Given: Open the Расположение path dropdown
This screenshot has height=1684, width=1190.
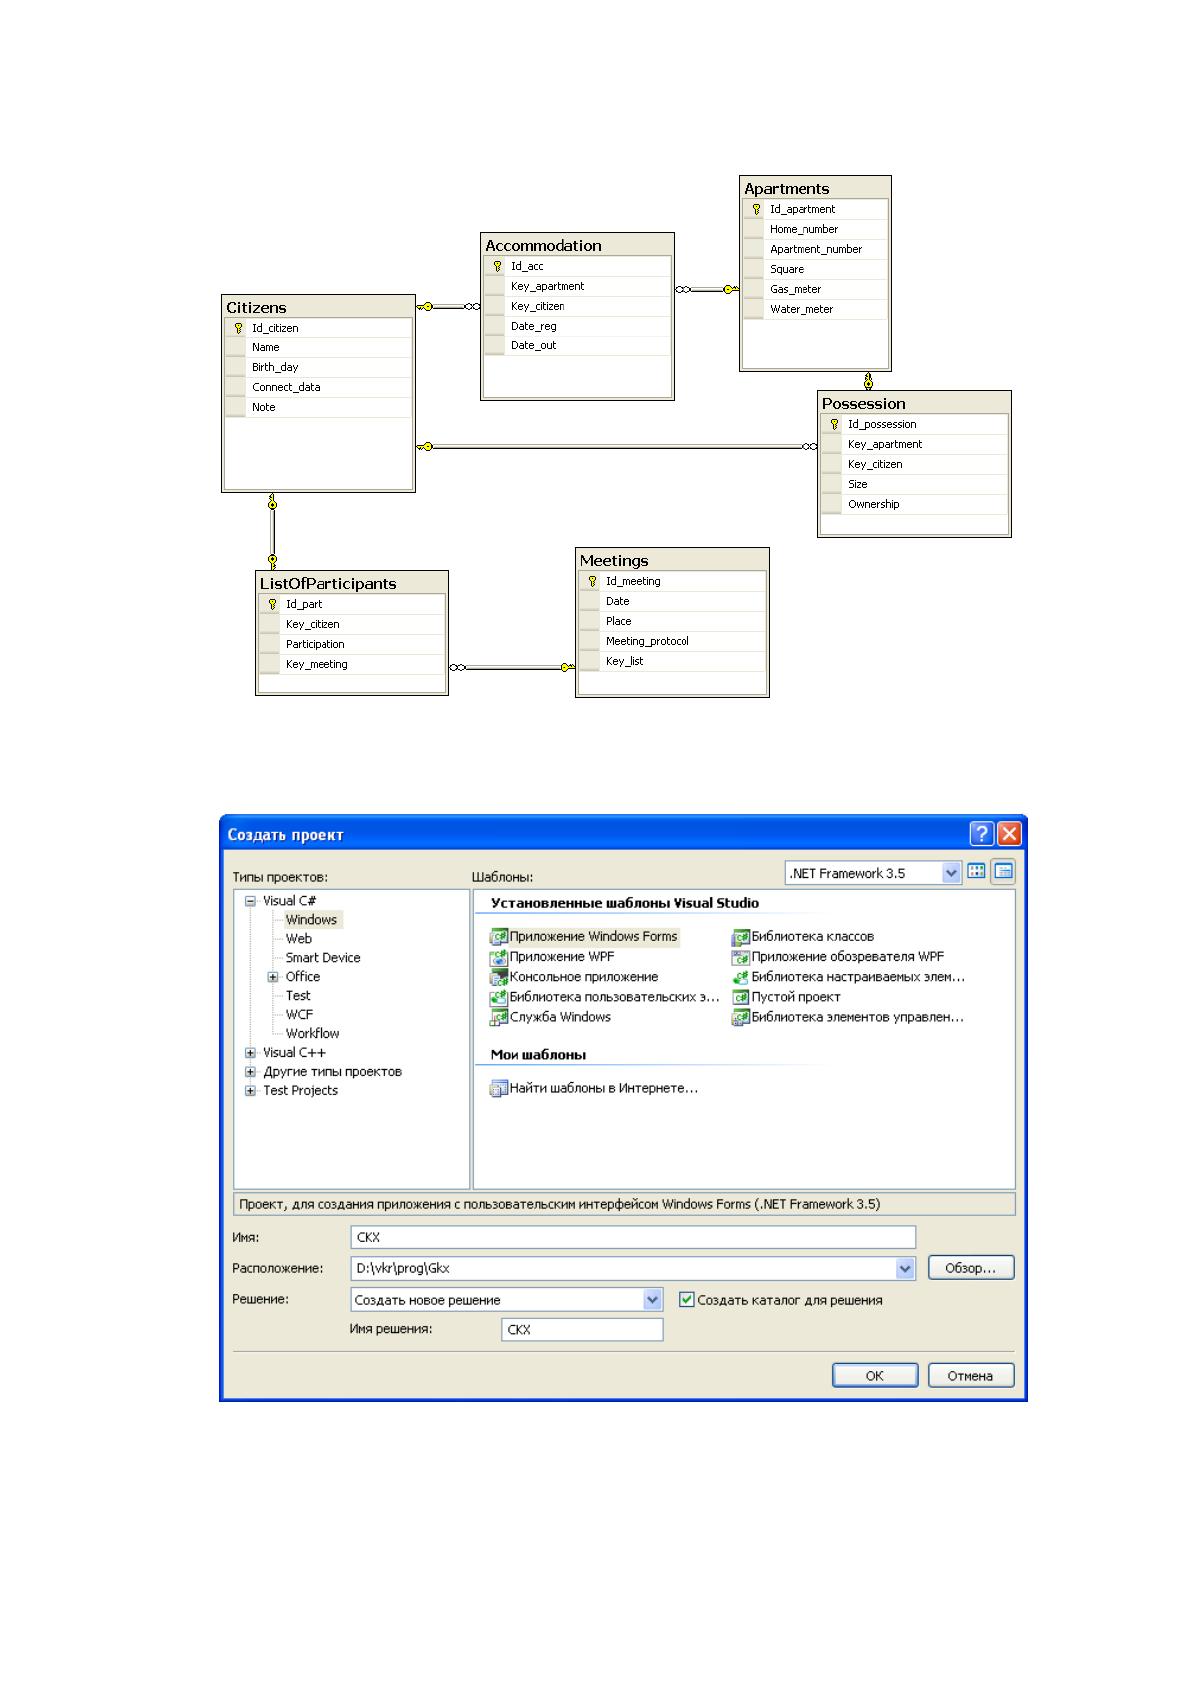Looking at the screenshot, I should [x=905, y=1268].
